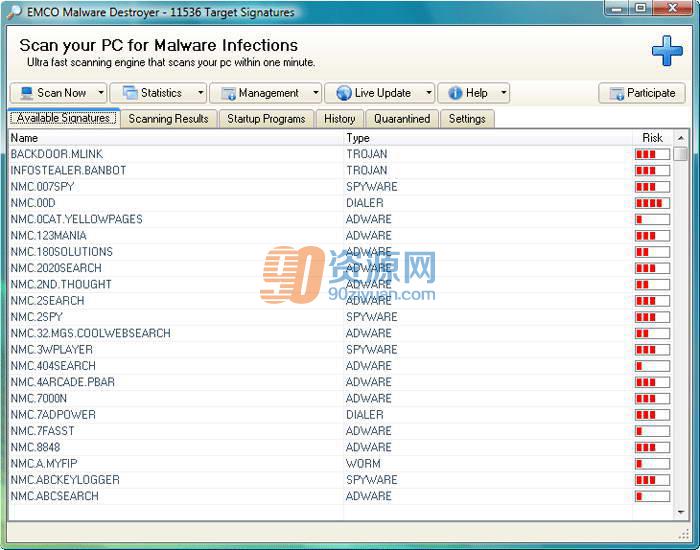Expand the Management dropdown arrow

[x=316, y=93]
